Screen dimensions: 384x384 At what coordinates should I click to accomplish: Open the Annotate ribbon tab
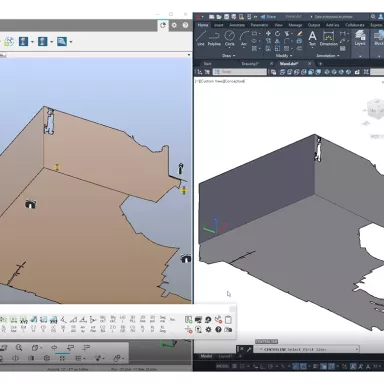(x=237, y=25)
